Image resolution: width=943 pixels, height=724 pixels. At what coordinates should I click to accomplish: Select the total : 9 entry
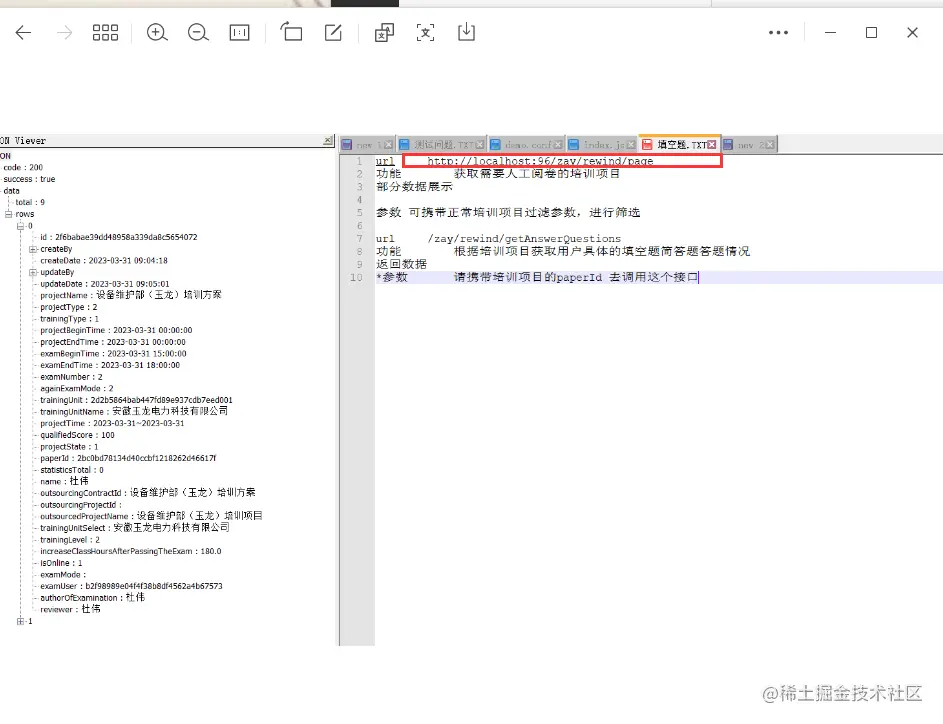click(x=30, y=203)
